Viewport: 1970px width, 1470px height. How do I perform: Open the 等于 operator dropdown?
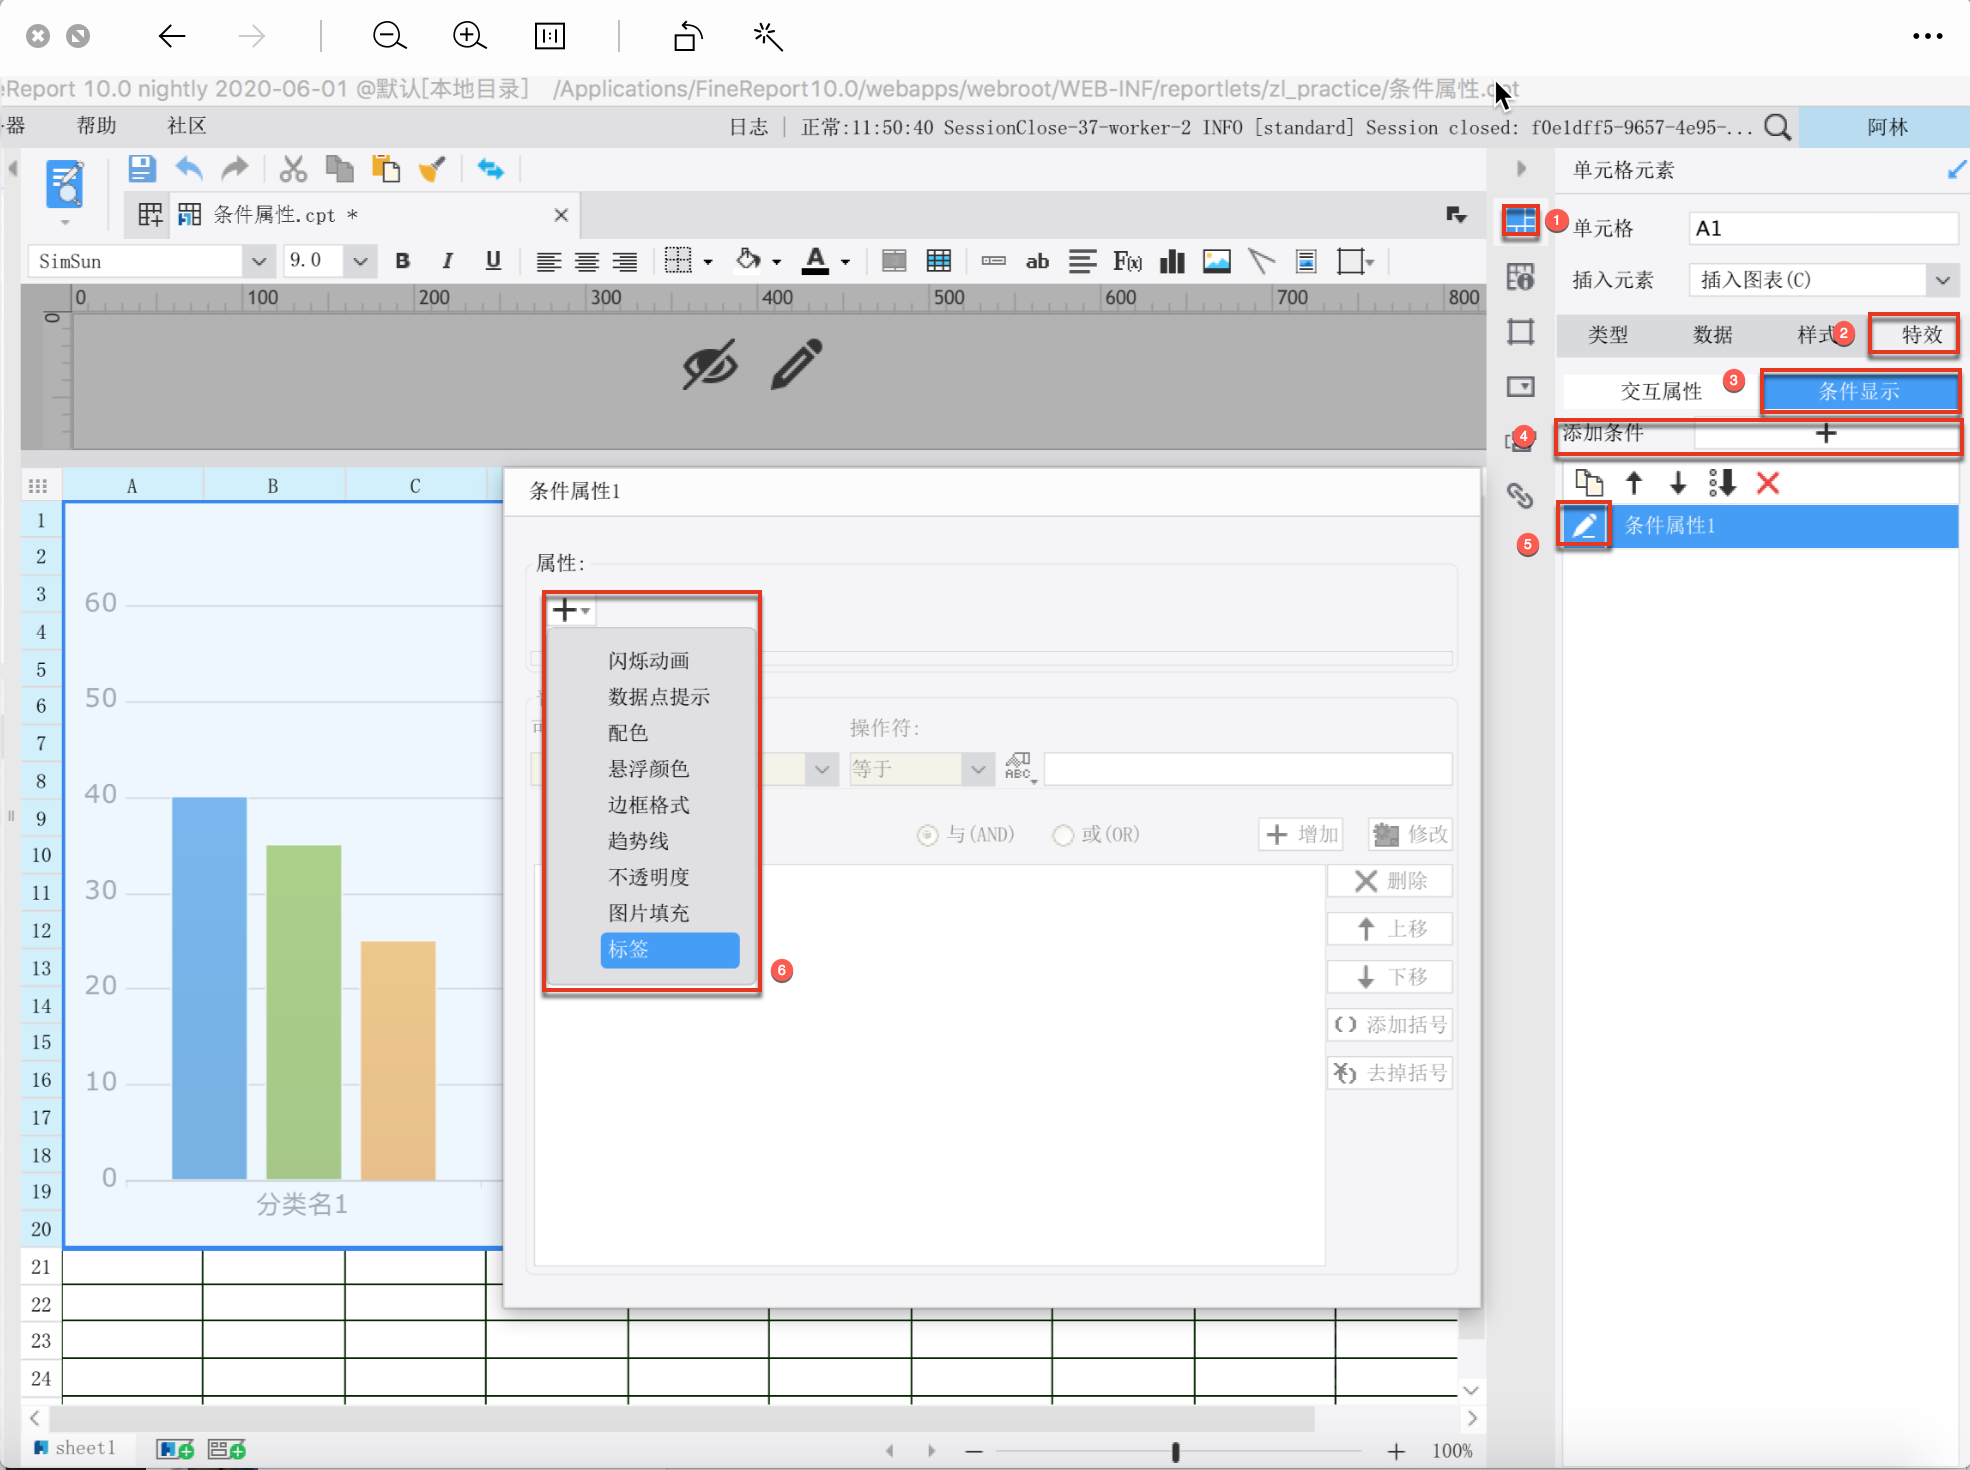click(x=977, y=769)
